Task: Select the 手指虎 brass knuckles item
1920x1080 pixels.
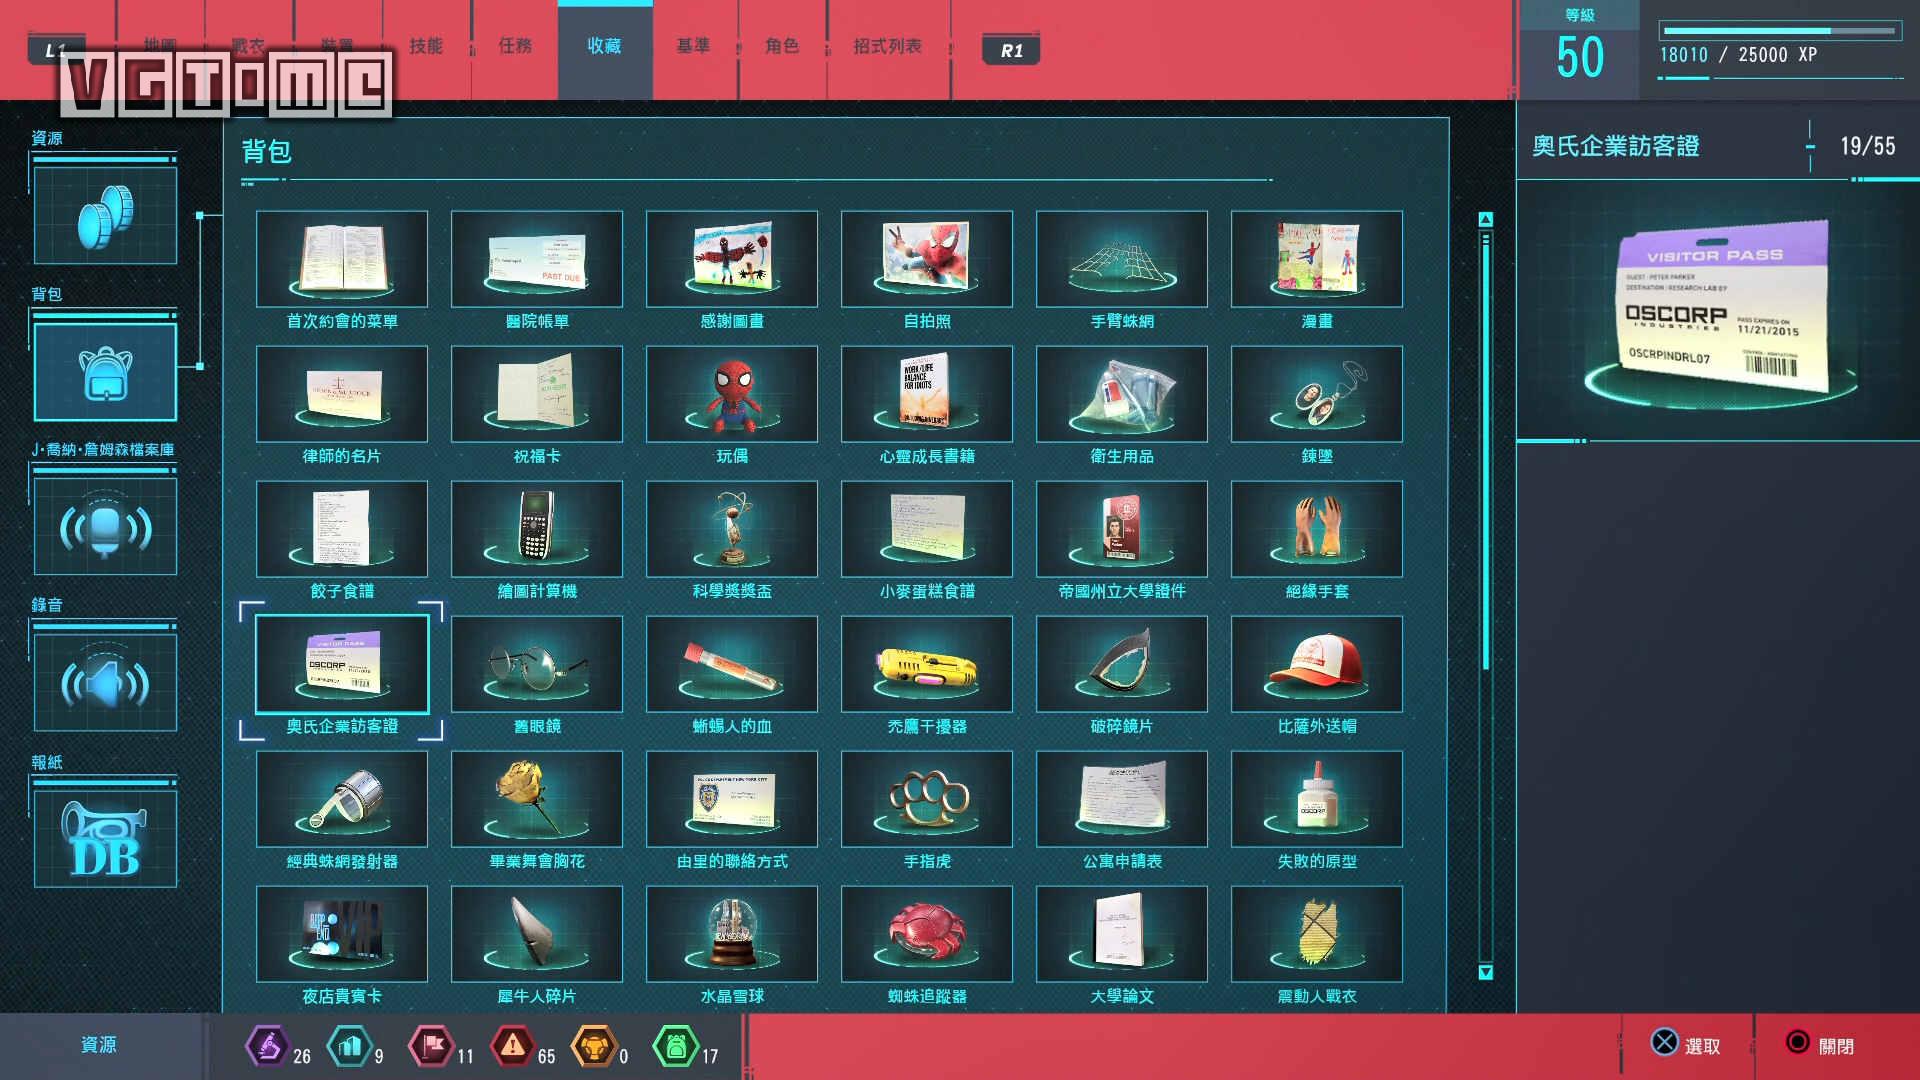Action: click(927, 800)
